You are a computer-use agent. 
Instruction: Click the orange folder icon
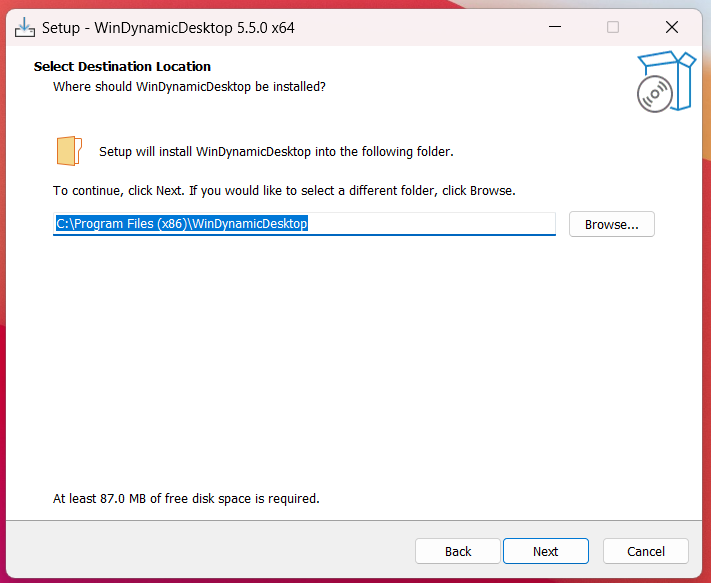coord(68,151)
